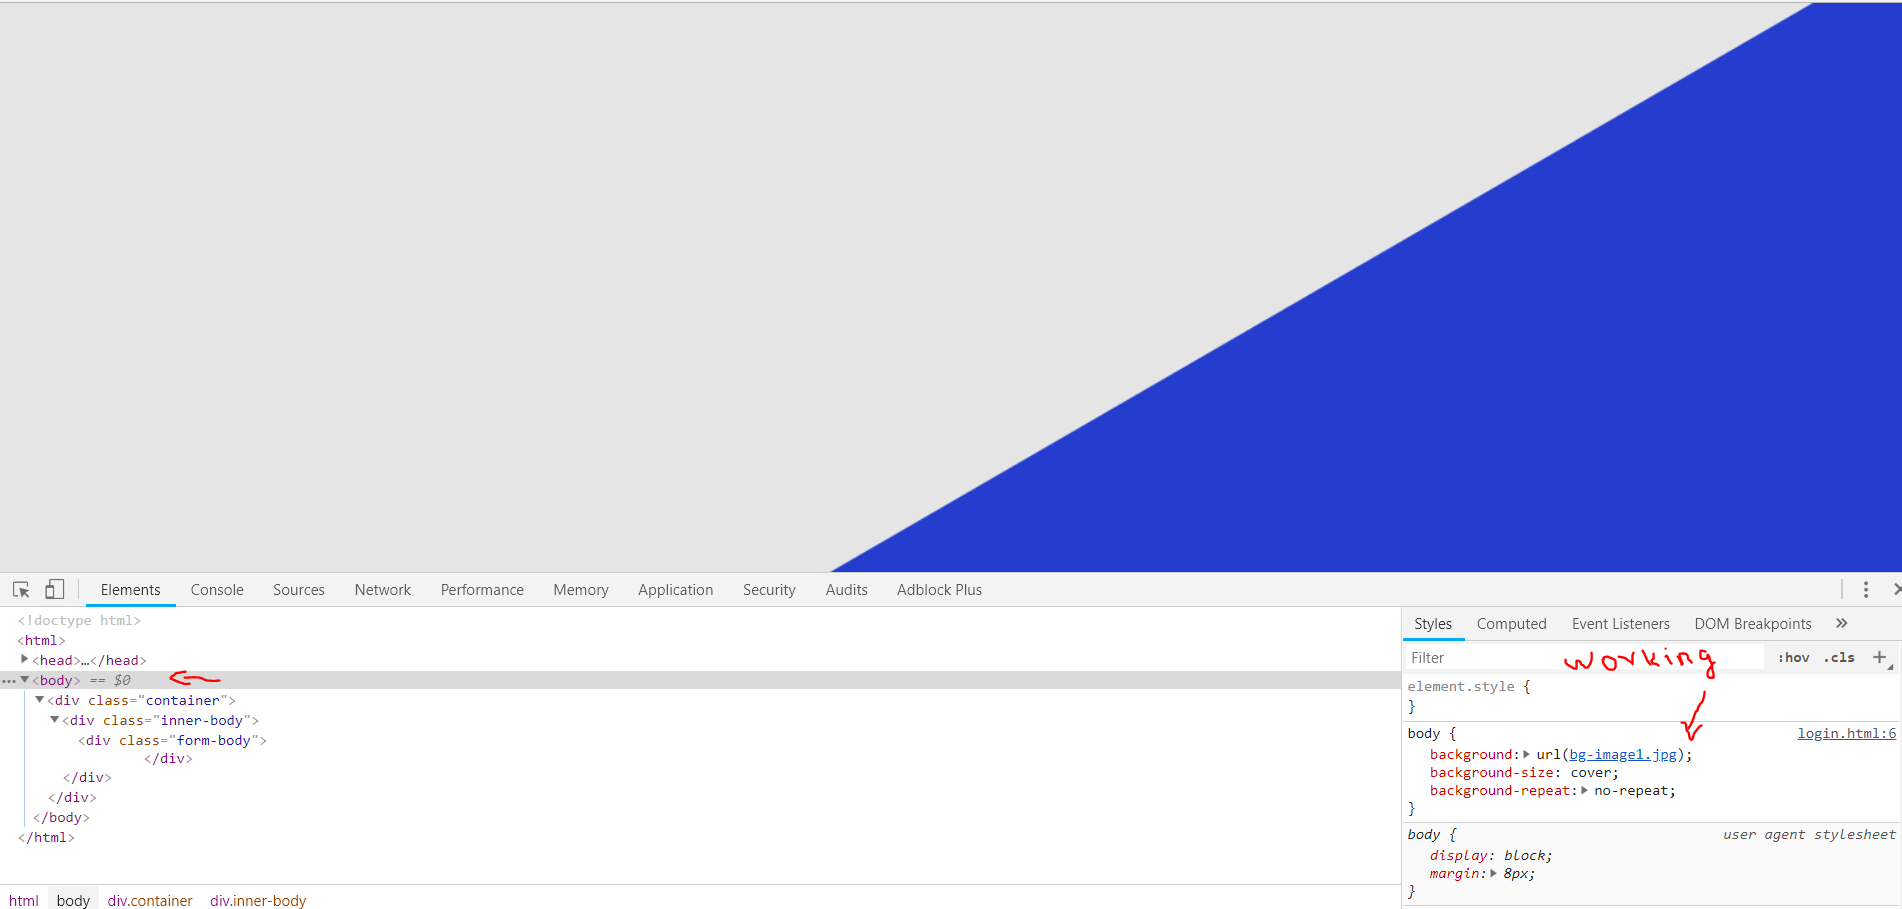Toggle the device toolbar icon

click(55, 589)
